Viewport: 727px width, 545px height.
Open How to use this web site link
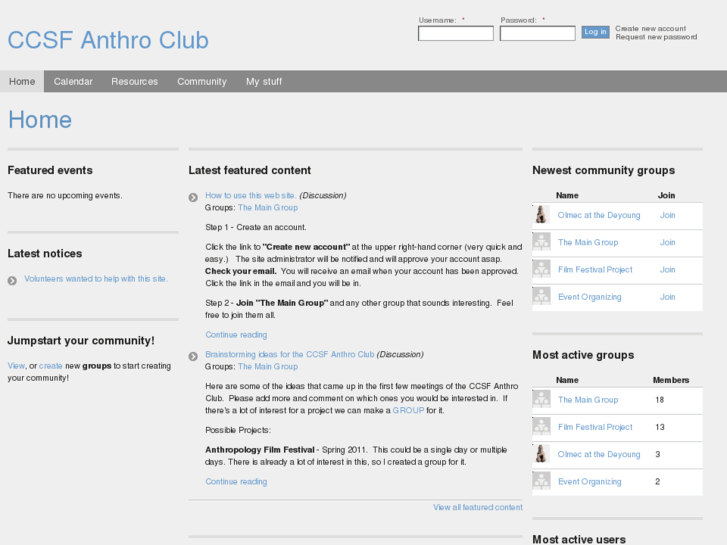click(250, 195)
